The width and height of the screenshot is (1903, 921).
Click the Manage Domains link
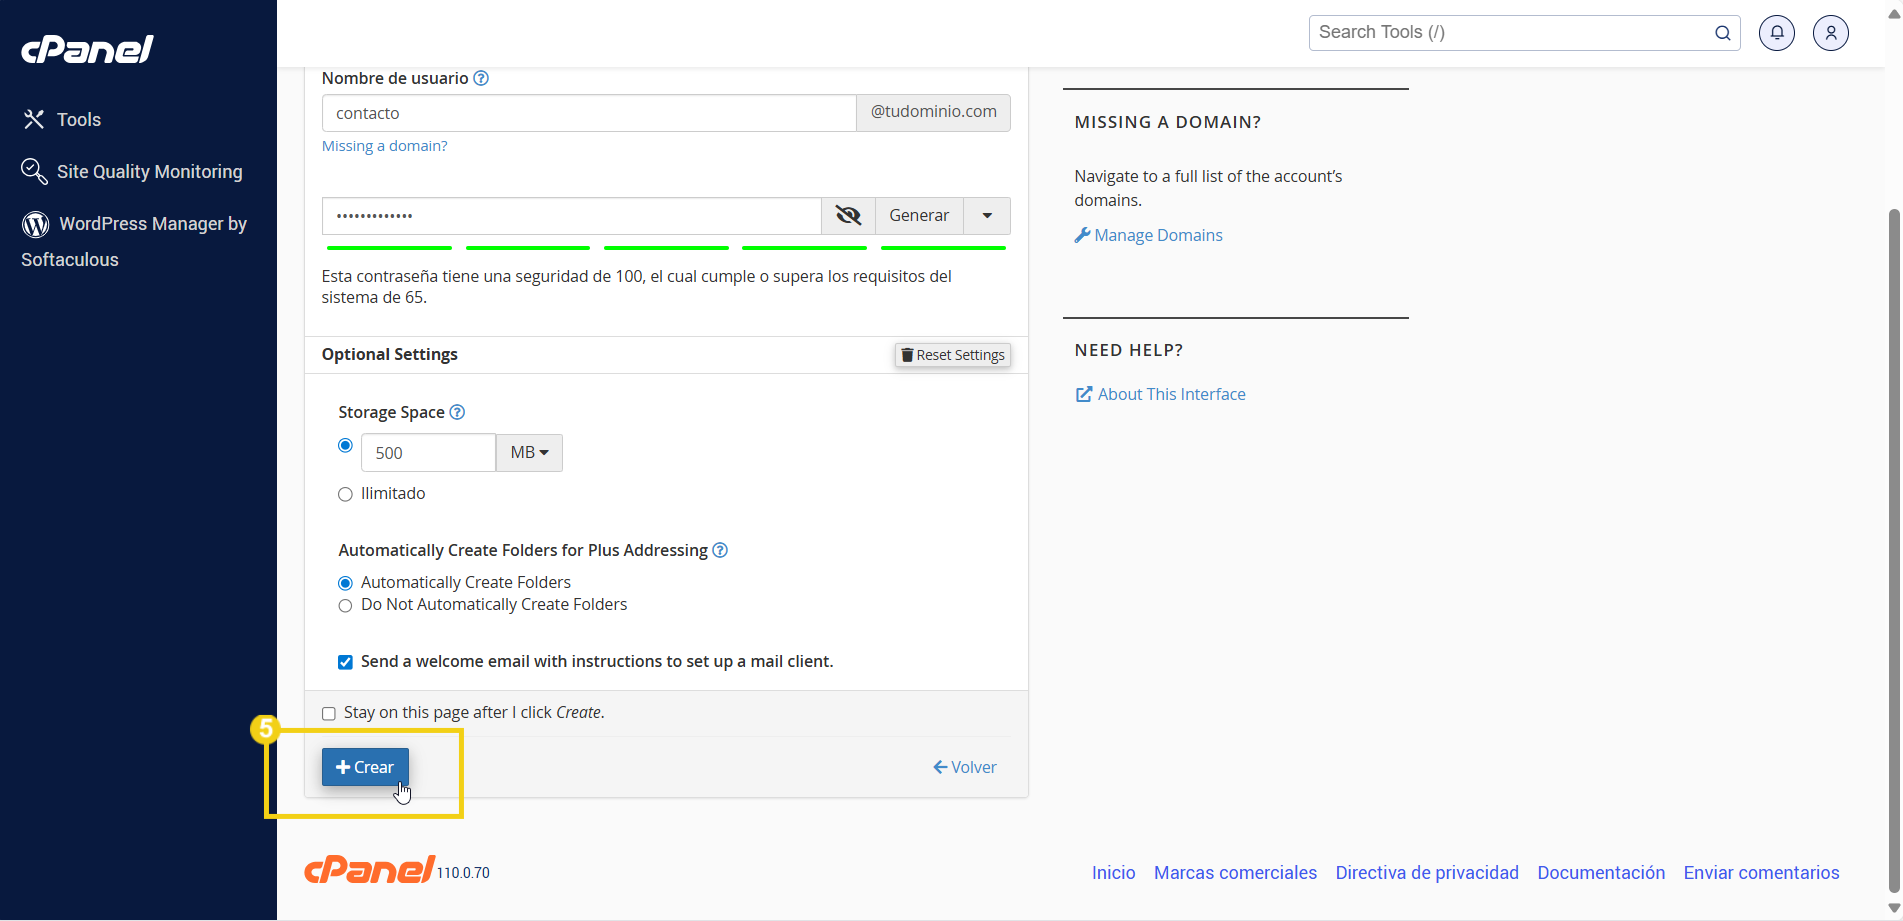(x=1157, y=235)
